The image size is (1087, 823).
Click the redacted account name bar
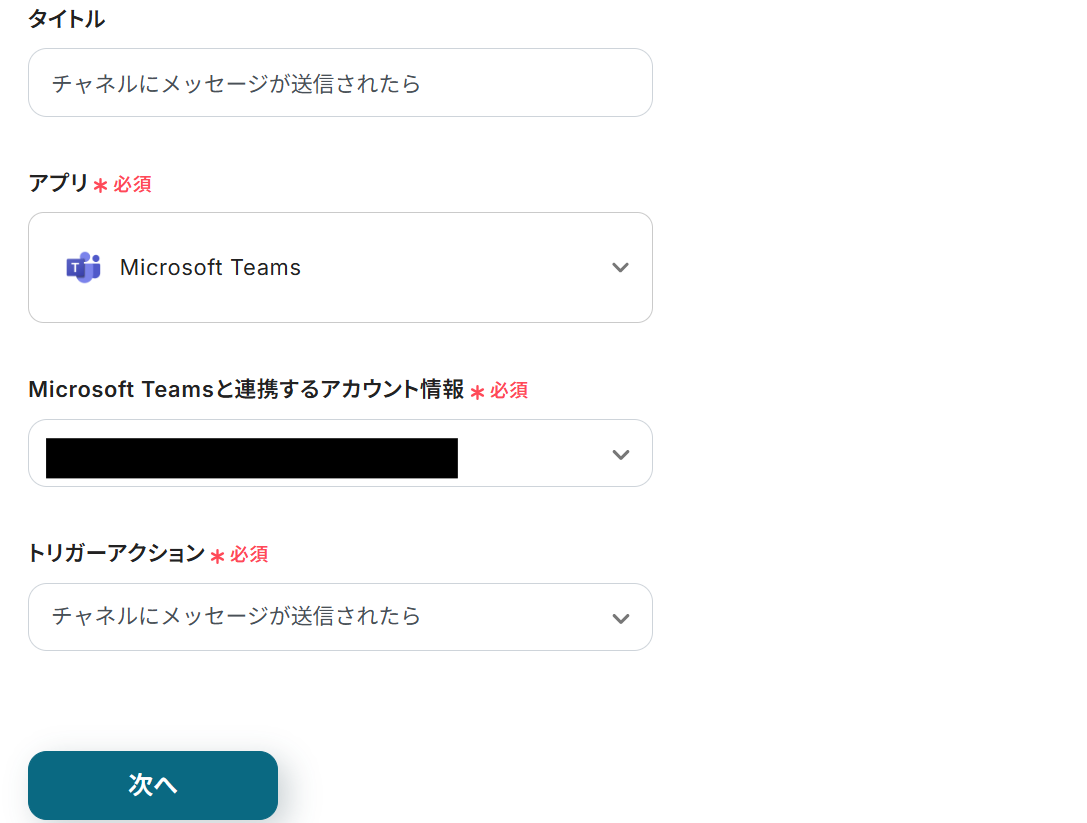(x=252, y=458)
